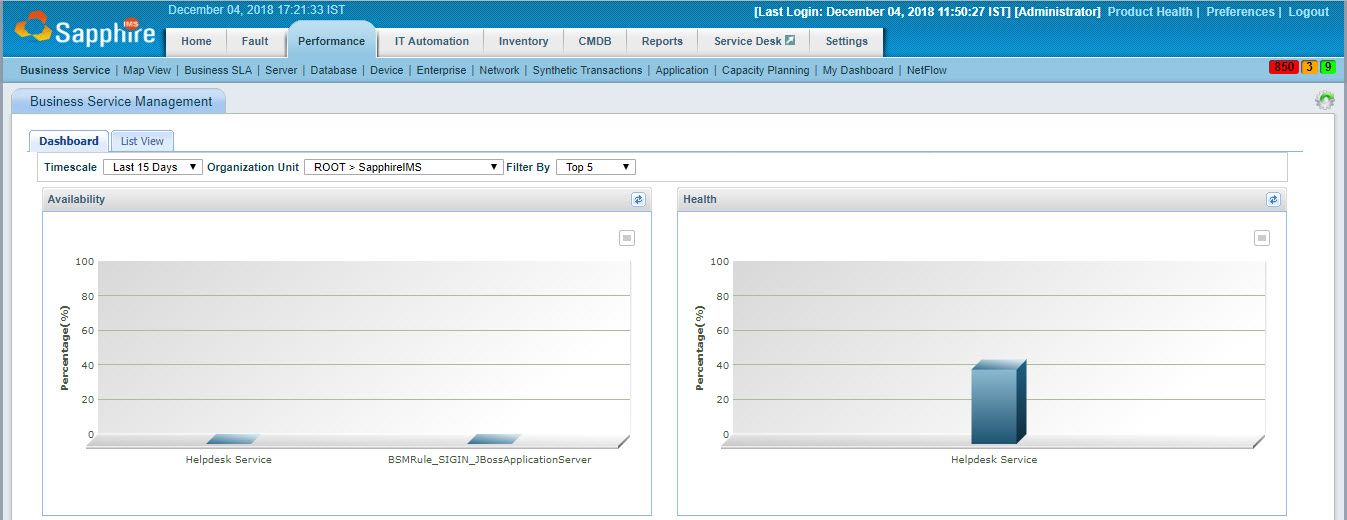1347x520 pixels.
Task: Click the Service Desk external link icon
Action: pyautogui.click(x=790, y=41)
